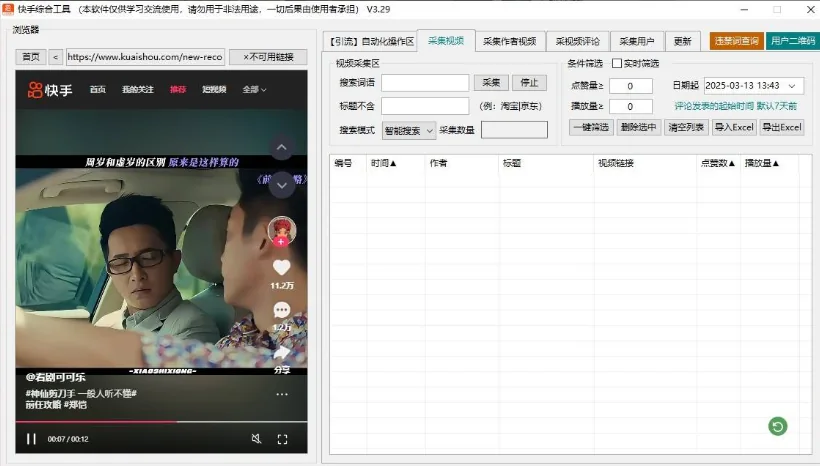Open 首页 in Kuaishou navigation
The image size is (820, 466).
click(x=98, y=89)
